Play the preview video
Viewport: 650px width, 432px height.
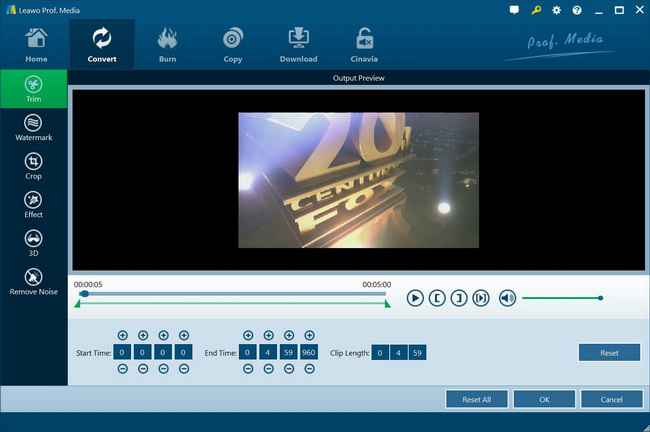(415, 298)
